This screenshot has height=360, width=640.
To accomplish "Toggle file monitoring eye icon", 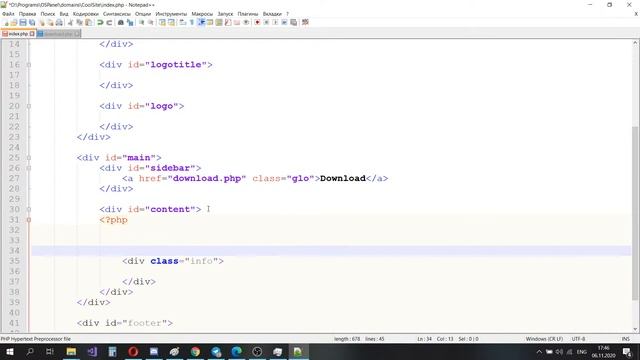I will pos(246,22).
